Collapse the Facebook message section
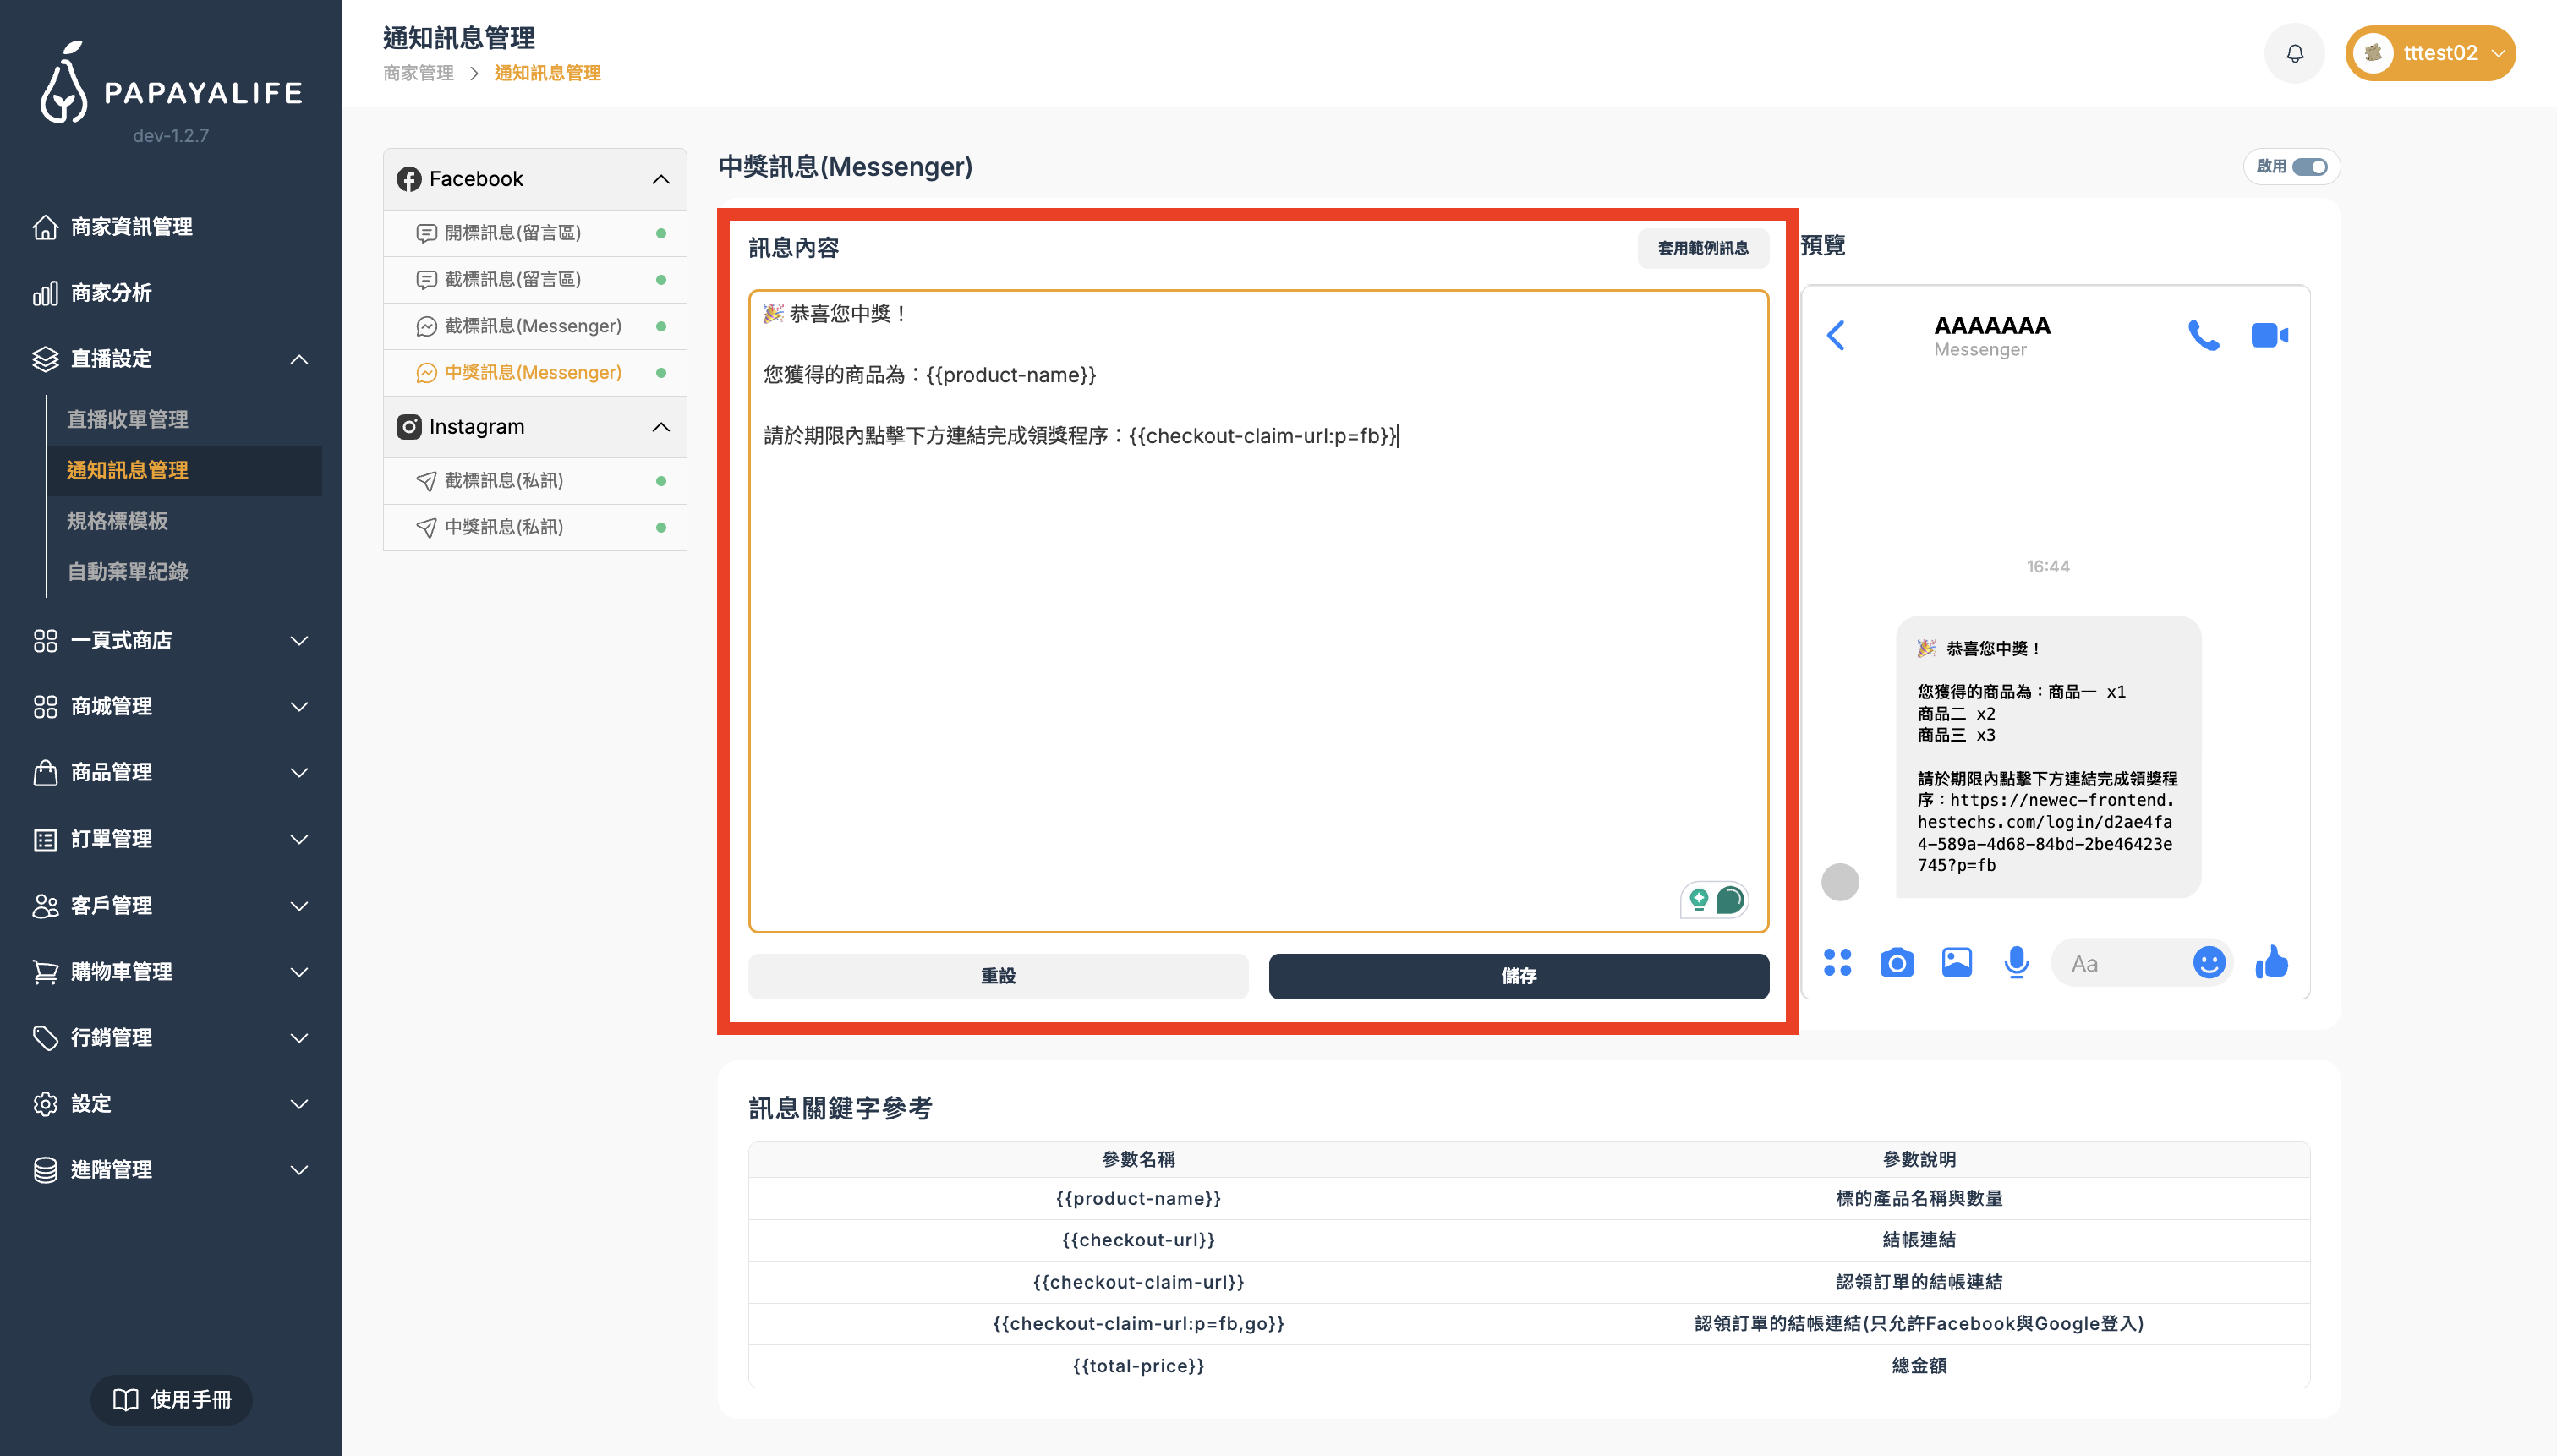Viewport: 2557px width, 1456px height. (660, 178)
